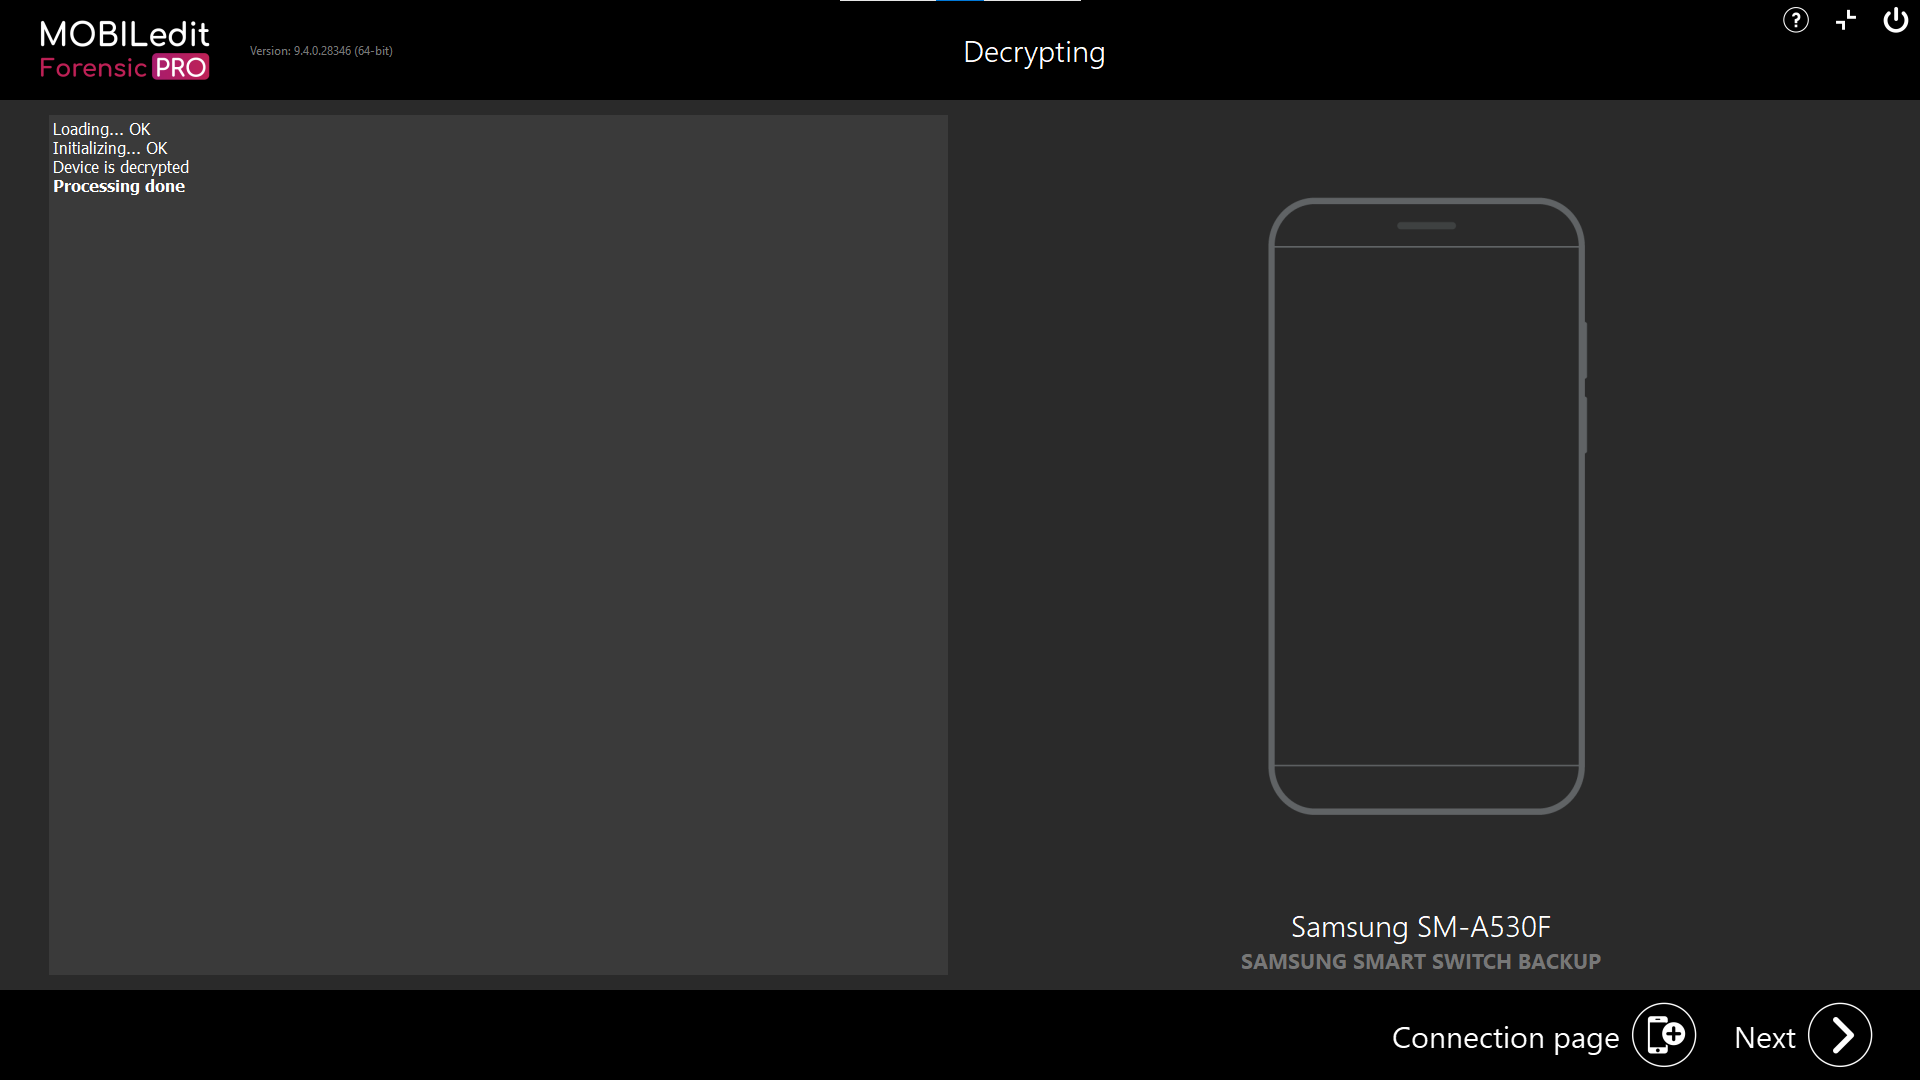The image size is (1920, 1080).
Task: Click the Decrypting page heading
Action: tap(1034, 52)
